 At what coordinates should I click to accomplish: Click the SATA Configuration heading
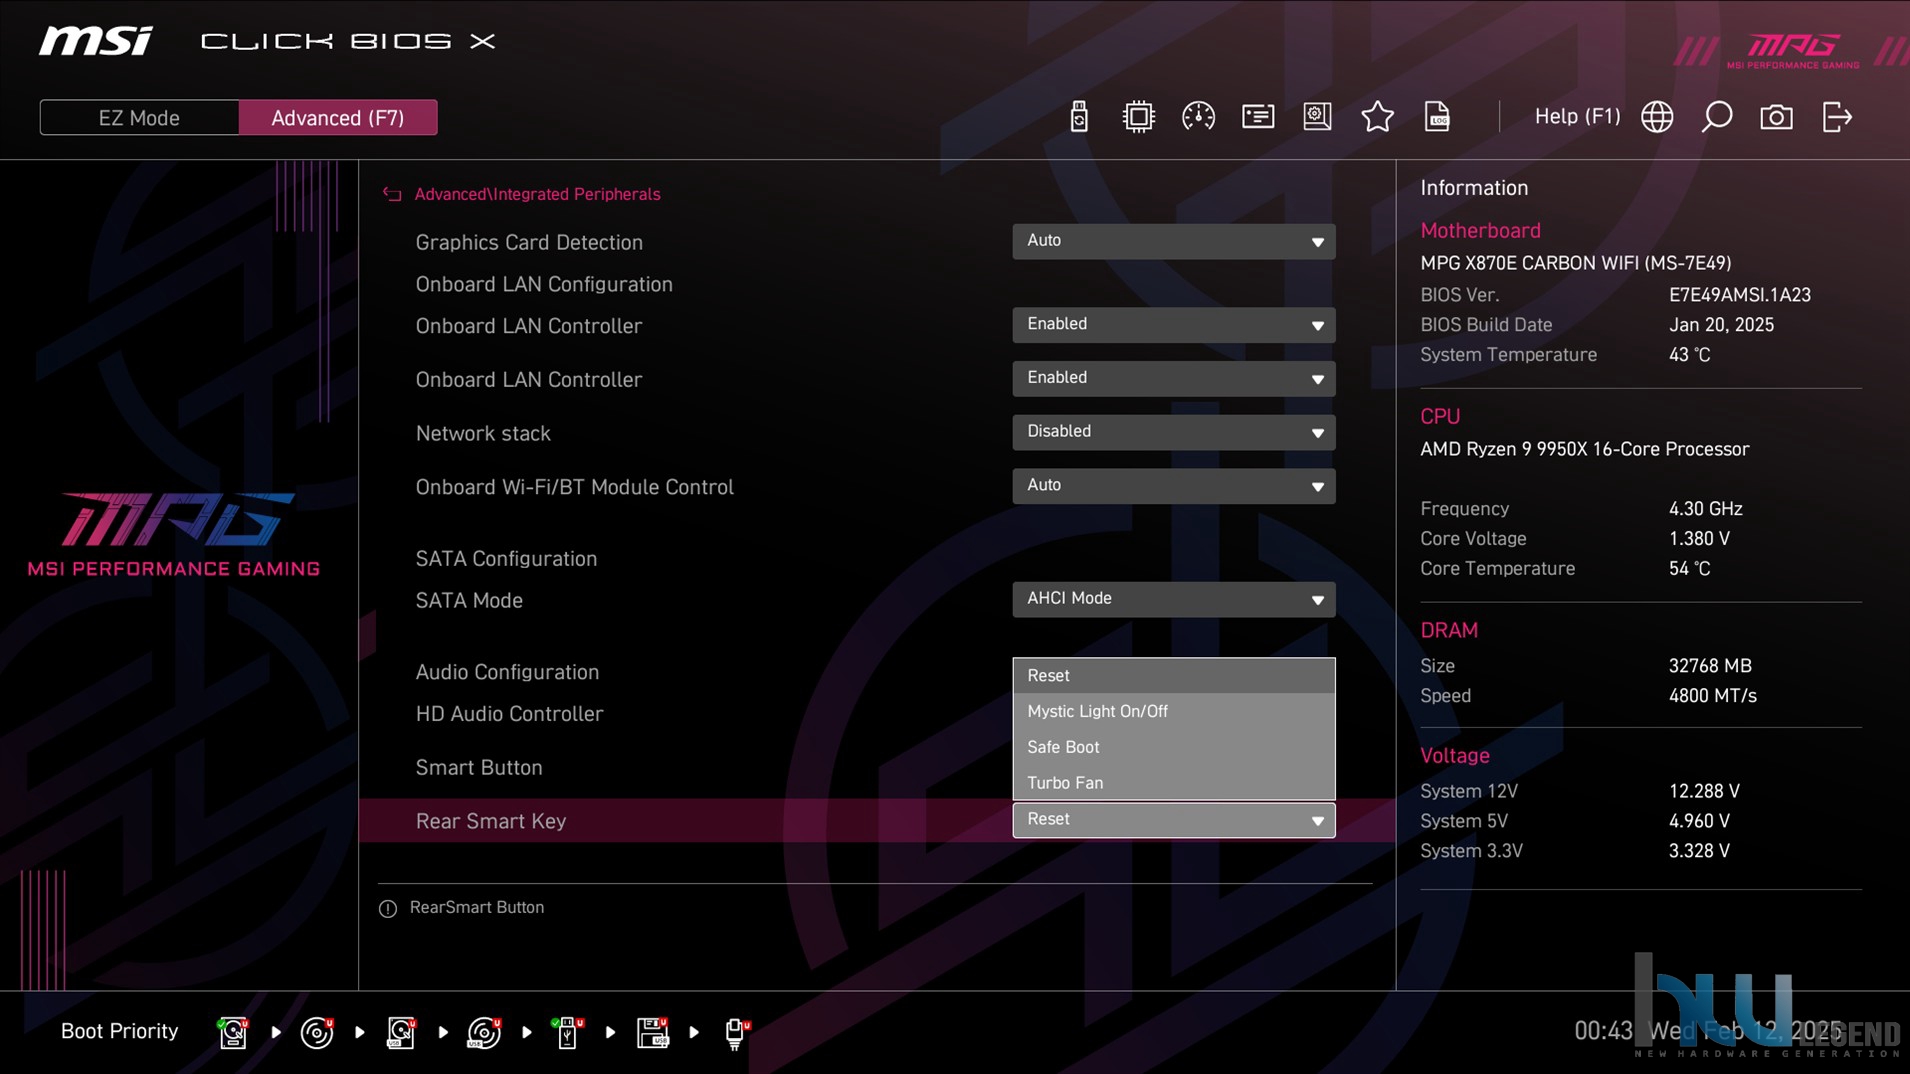tap(506, 559)
